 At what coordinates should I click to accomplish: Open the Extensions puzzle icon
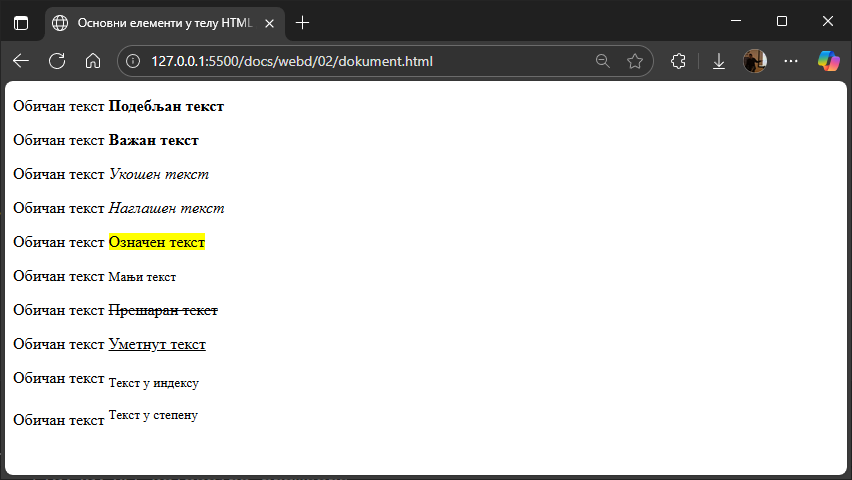coord(678,61)
